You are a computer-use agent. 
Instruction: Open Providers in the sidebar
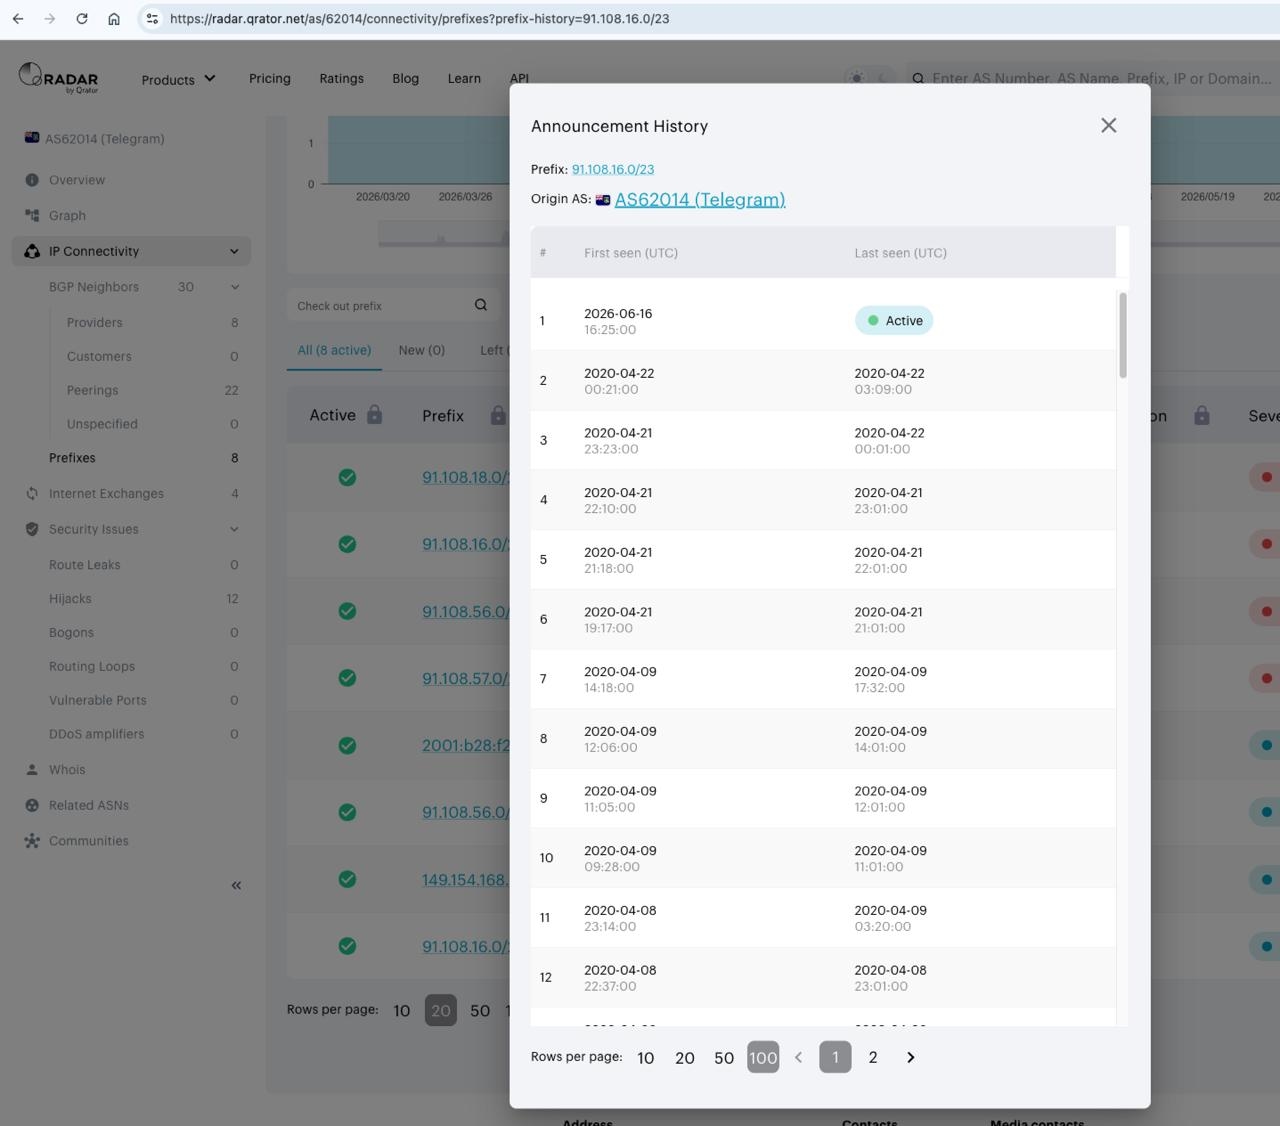[95, 322]
